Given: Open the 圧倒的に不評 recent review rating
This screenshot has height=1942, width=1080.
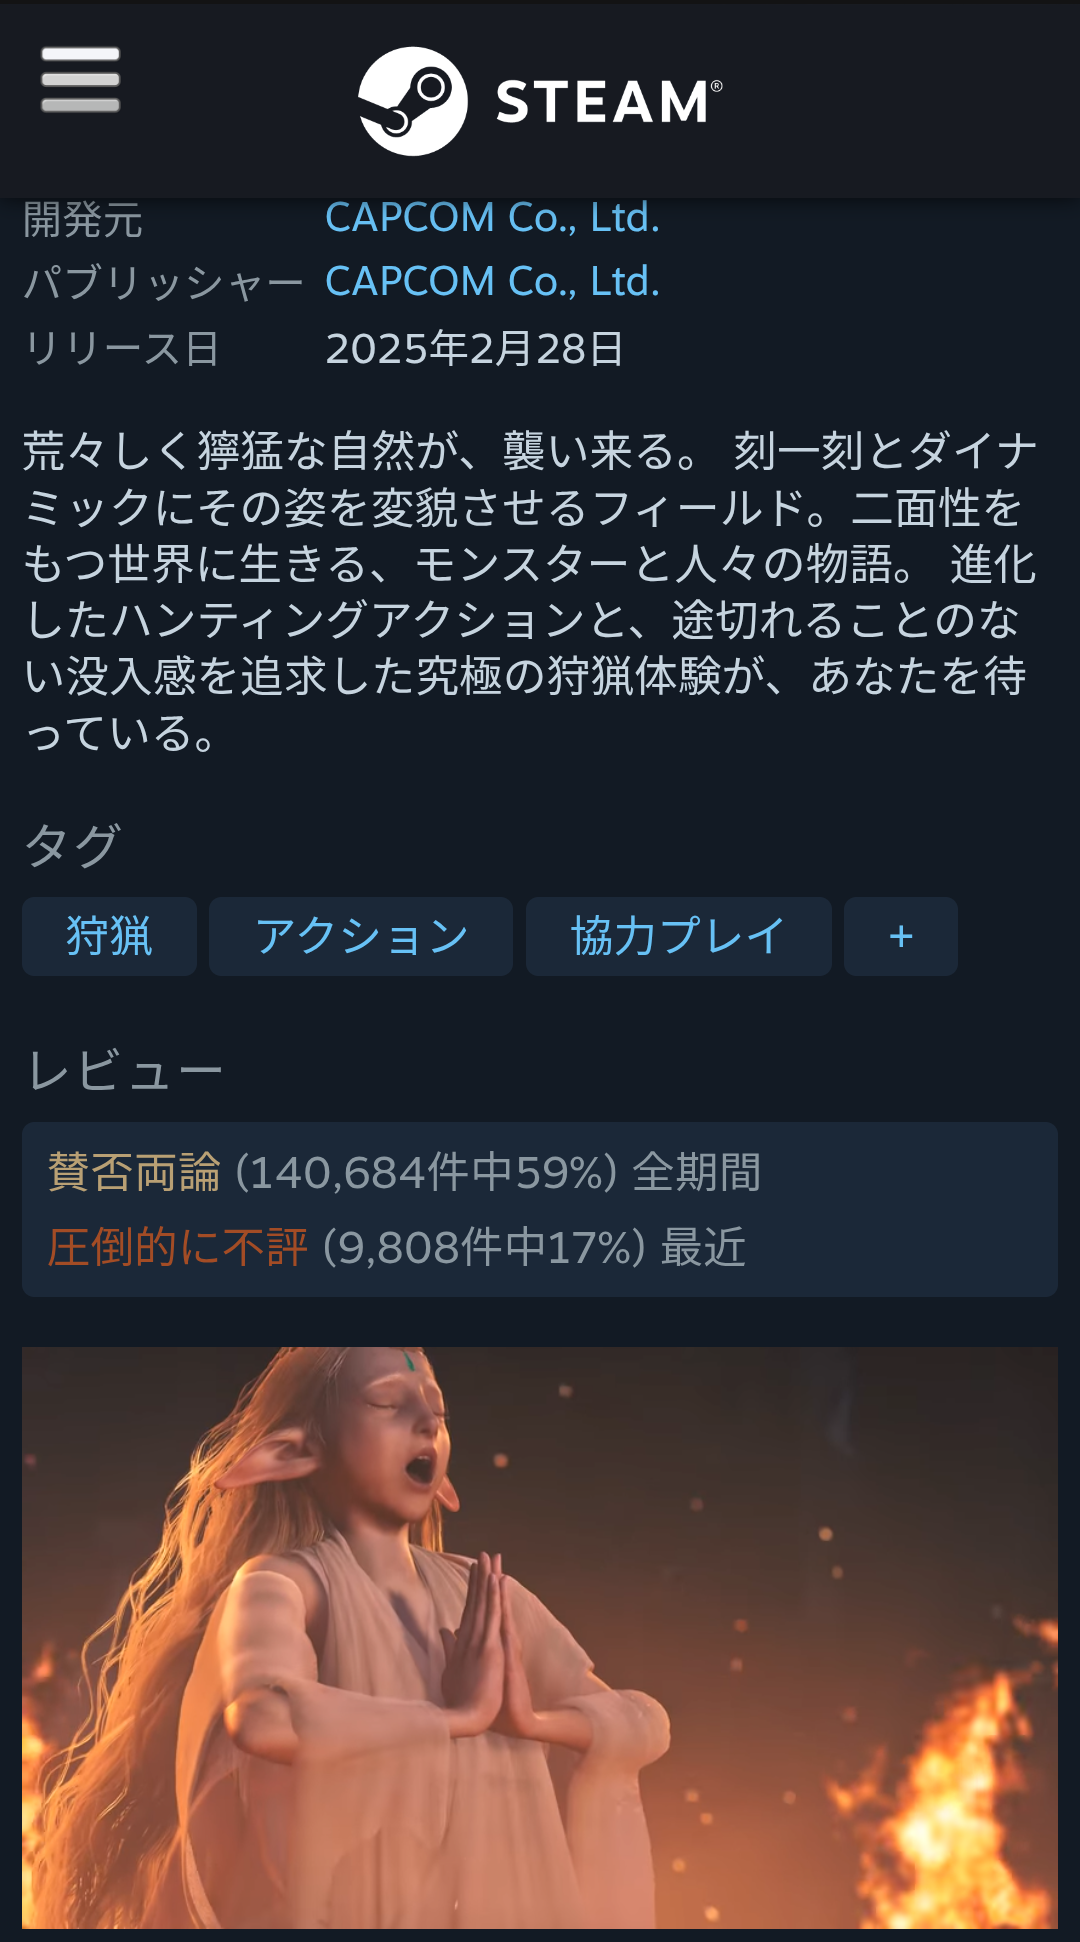Looking at the screenshot, I should (x=178, y=1247).
